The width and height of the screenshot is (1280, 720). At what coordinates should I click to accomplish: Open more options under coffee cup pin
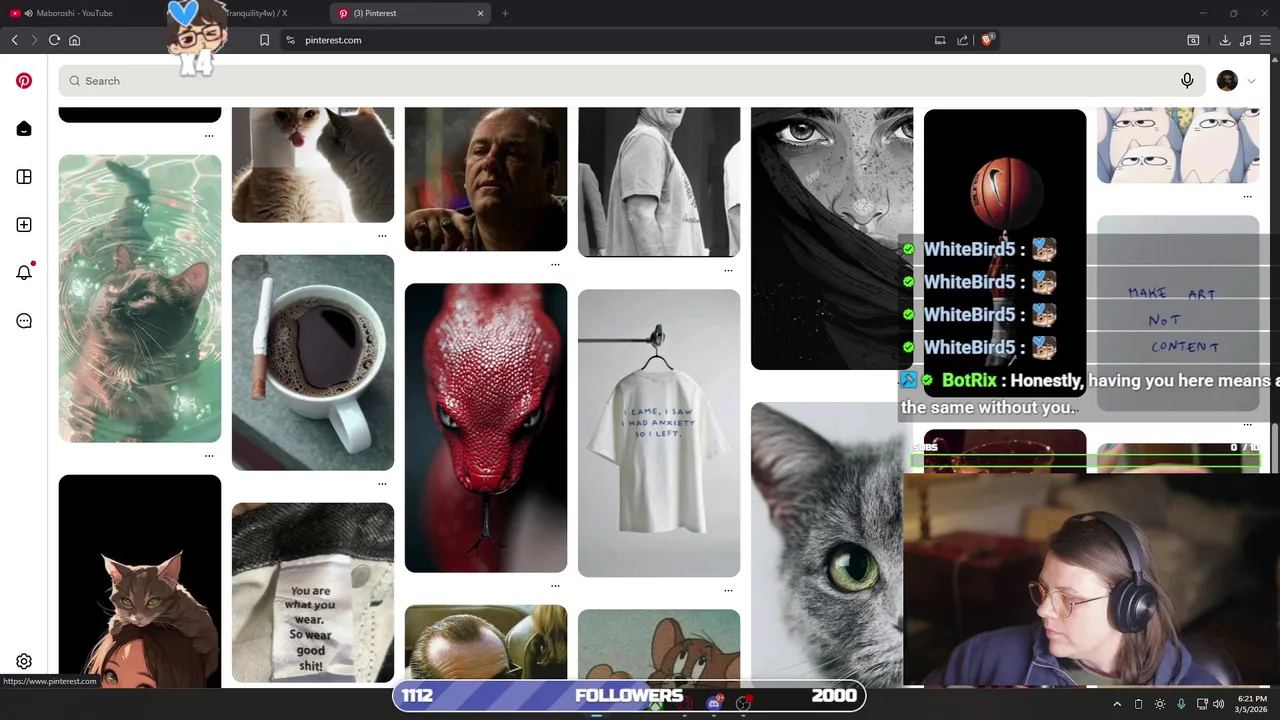(x=382, y=484)
